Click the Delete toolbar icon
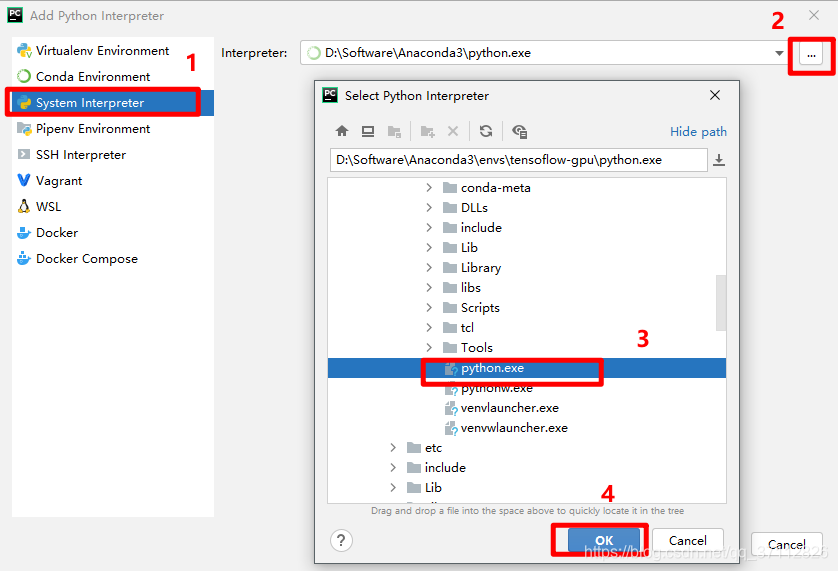Screen dimensions: 838x571 pyautogui.click(x=453, y=131)
